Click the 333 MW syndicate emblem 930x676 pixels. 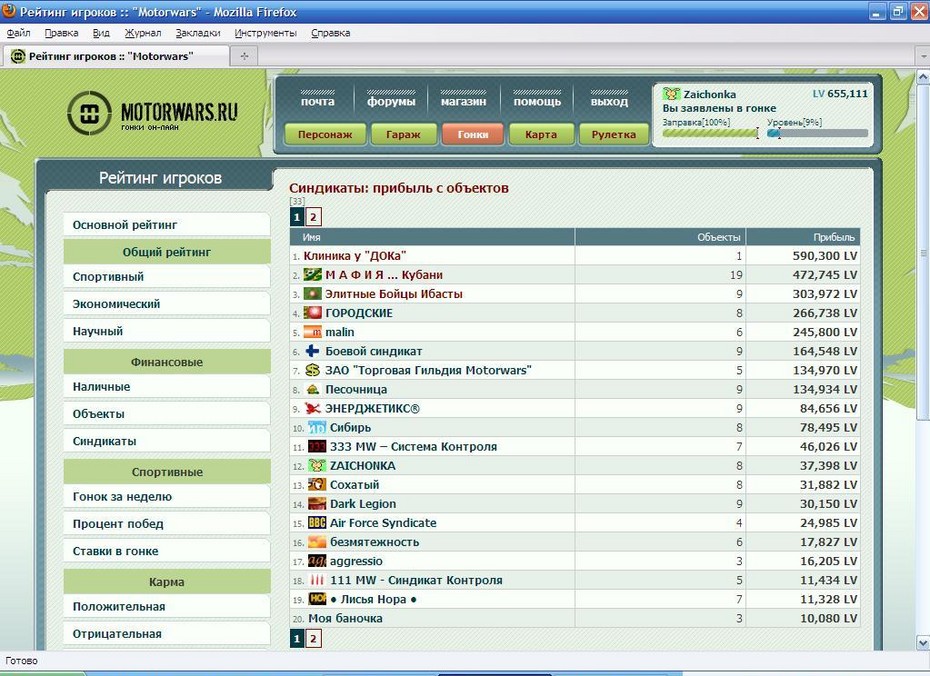pyautogui.click(x=317, y=447)
